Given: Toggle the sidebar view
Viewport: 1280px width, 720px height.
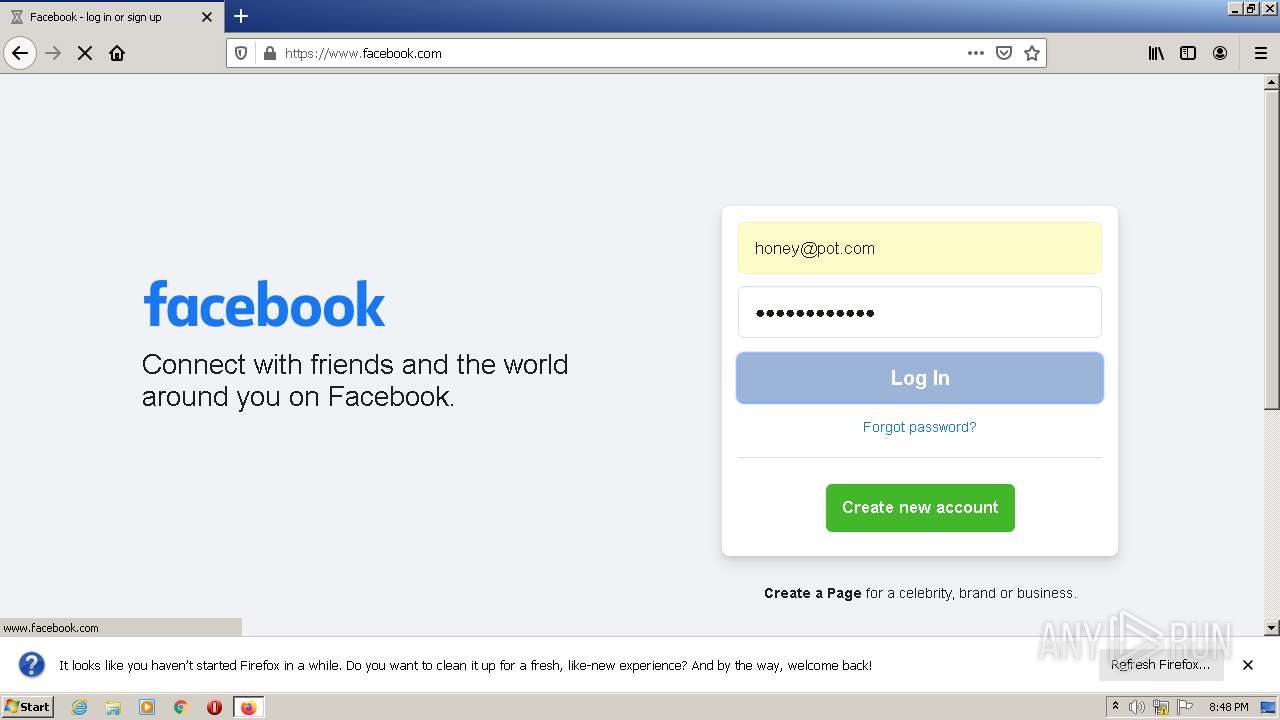Looking at the screenshot, I should [1188, 53].
